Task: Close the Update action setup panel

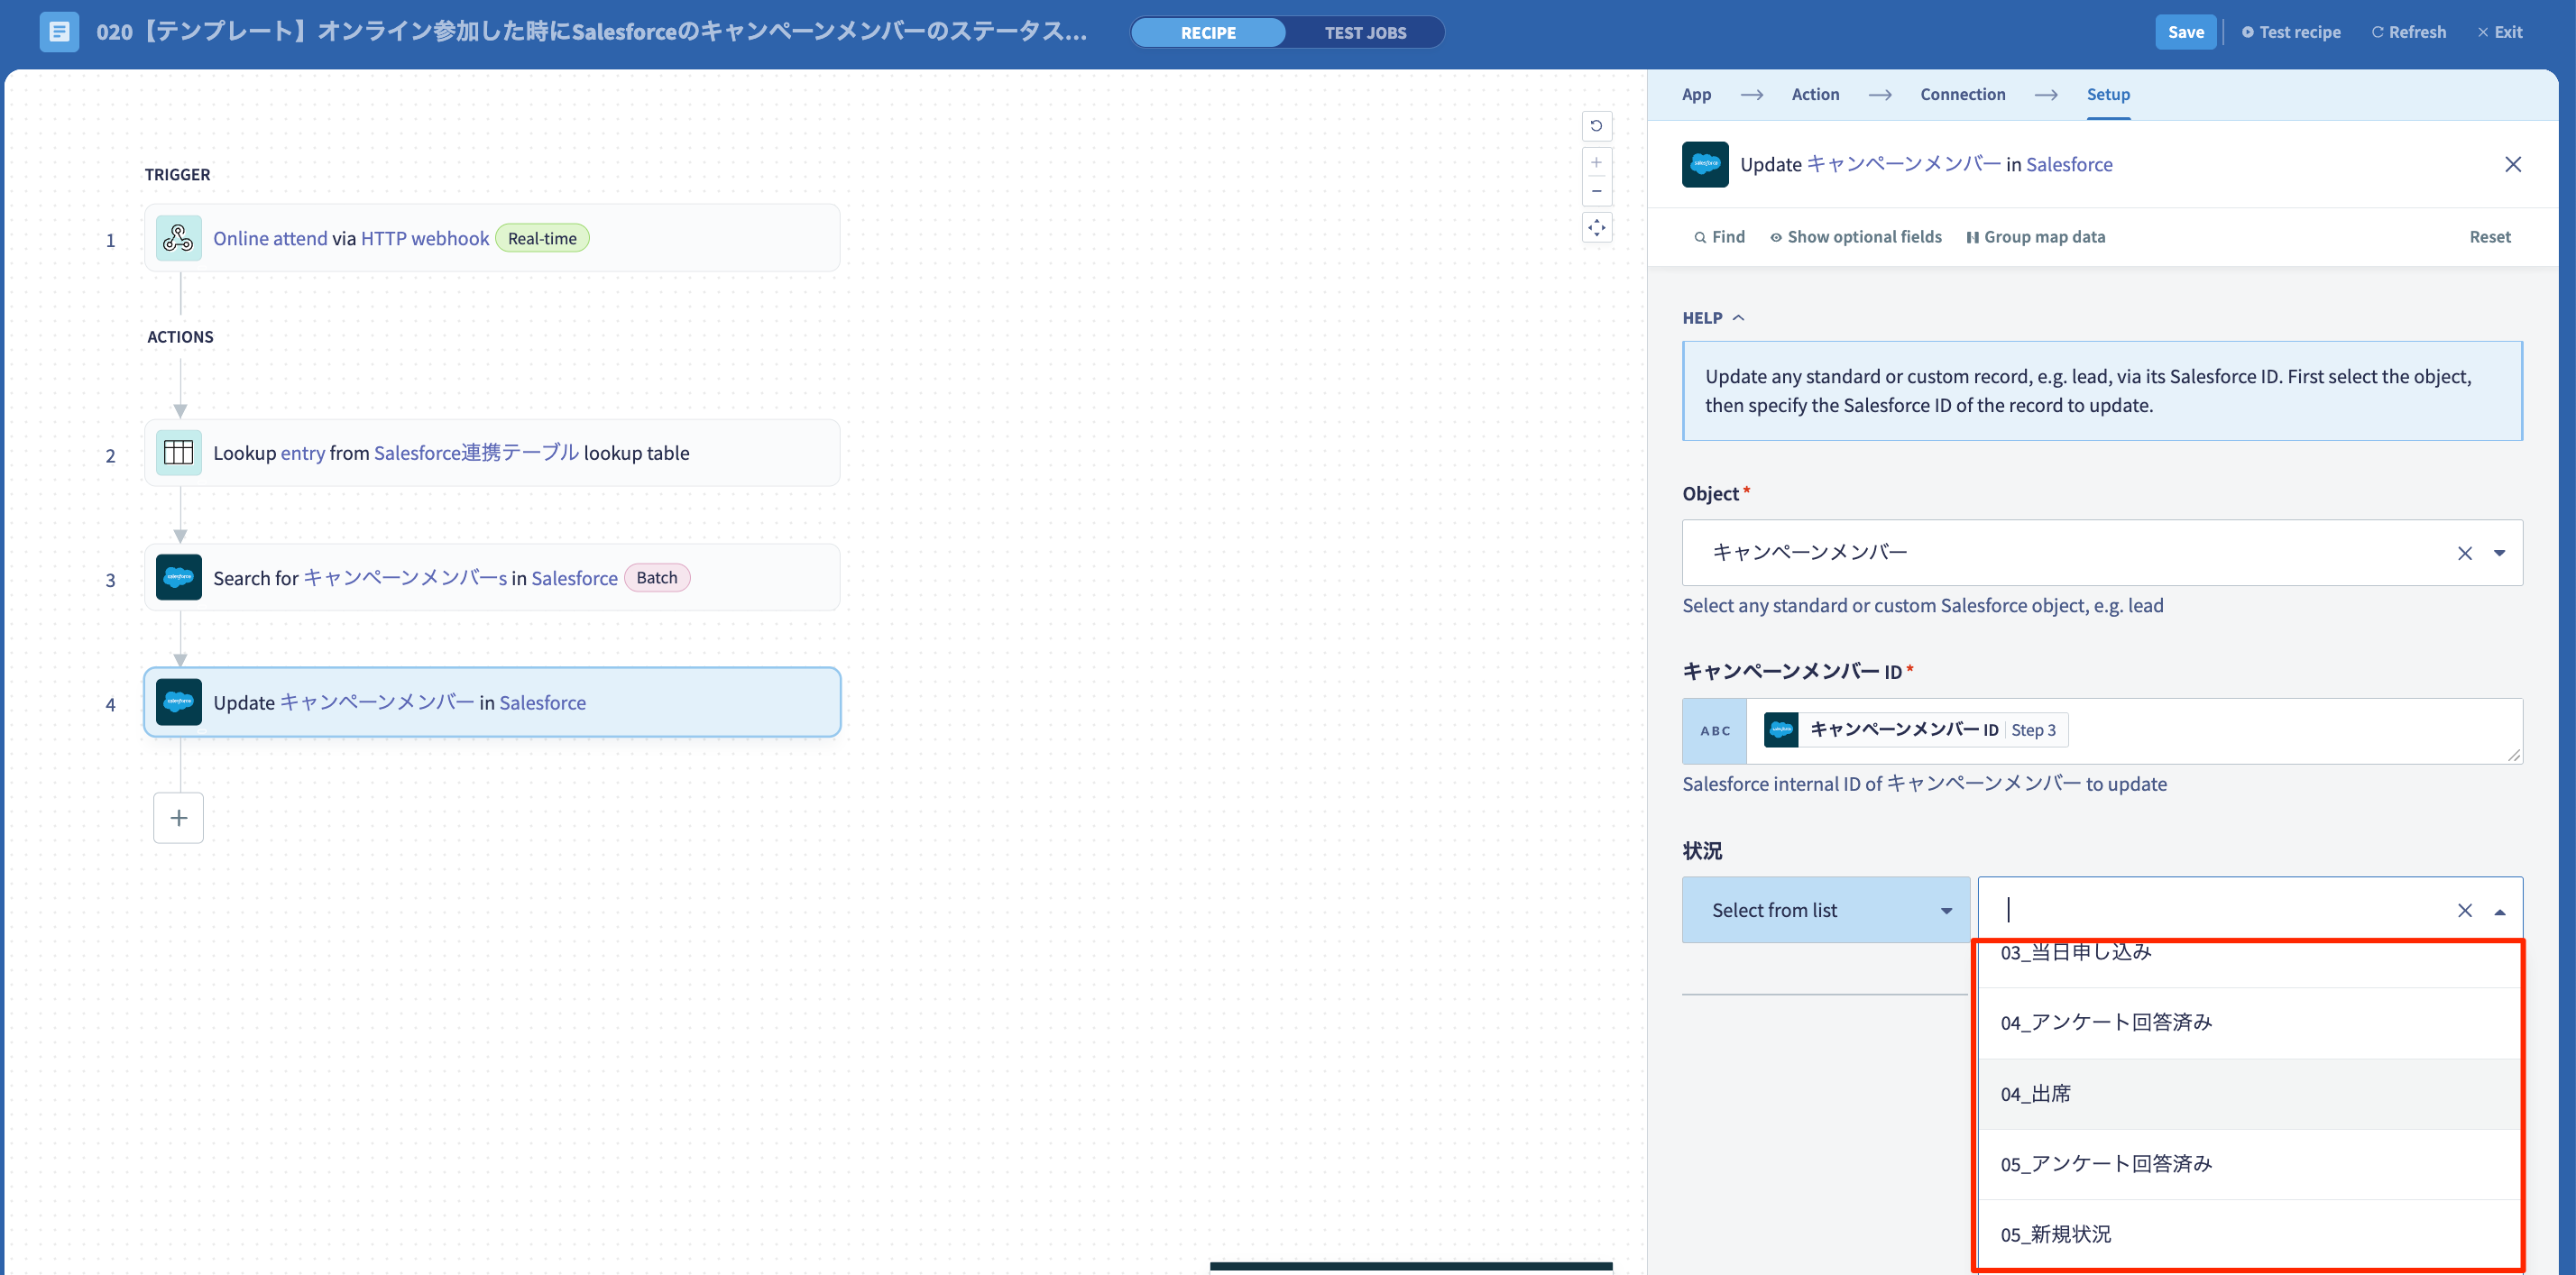Action: [x=2512, y=164]
